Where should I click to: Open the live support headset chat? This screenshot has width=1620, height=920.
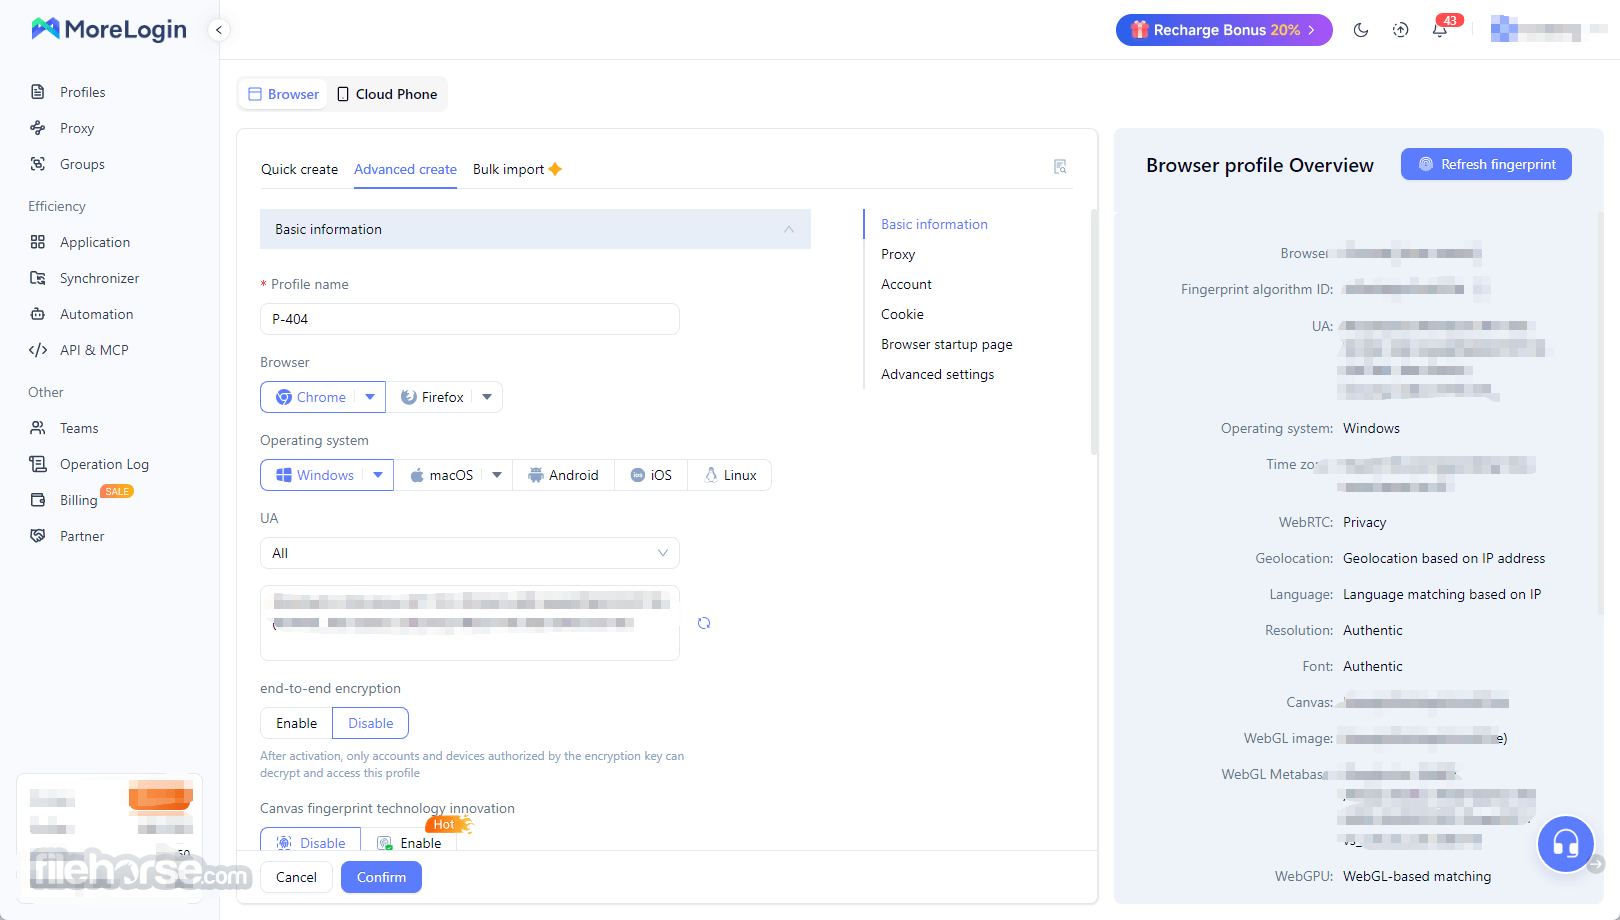tap(1565, 844)
